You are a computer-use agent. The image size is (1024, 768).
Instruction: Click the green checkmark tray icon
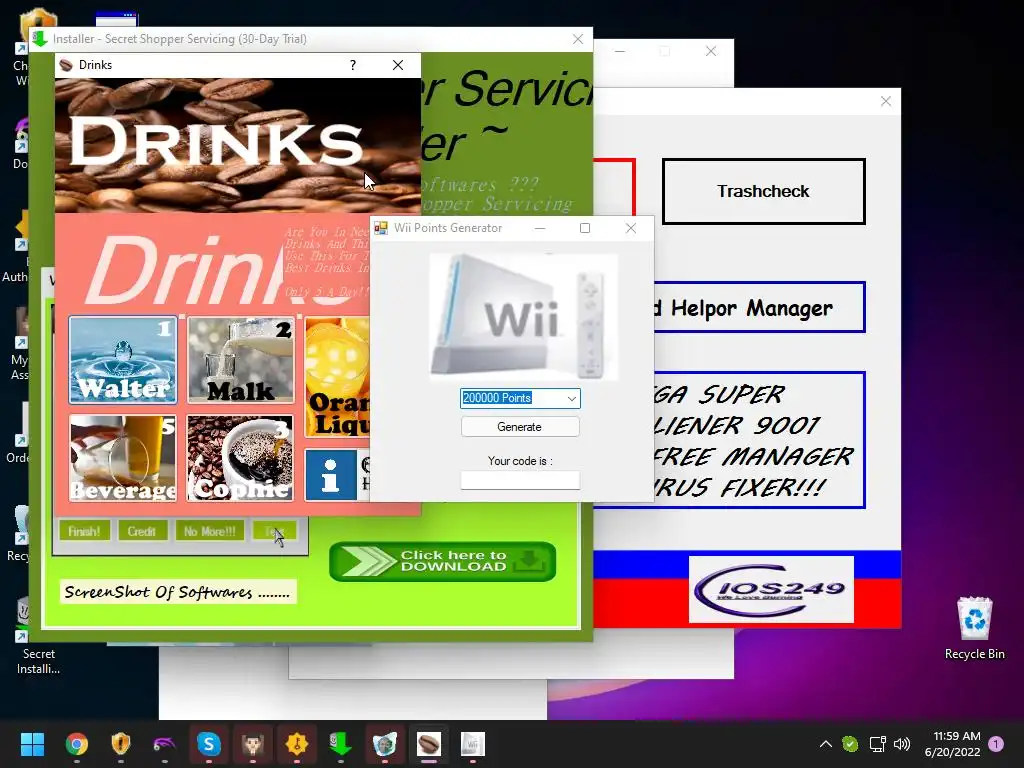[x=850, y=744]
